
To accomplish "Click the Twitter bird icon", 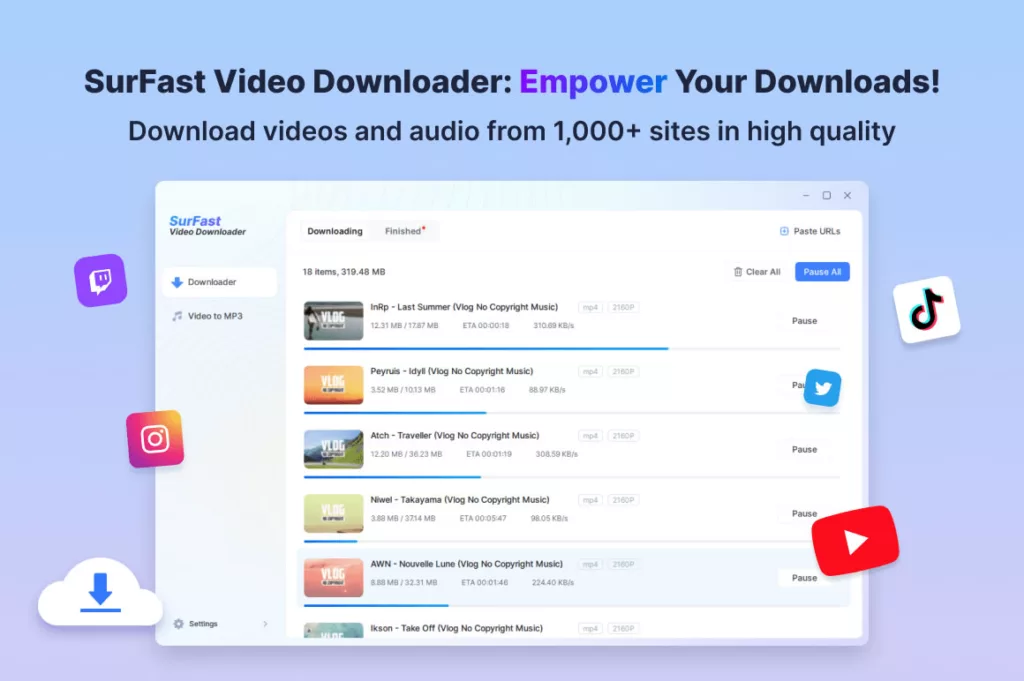I will [822, 388].
